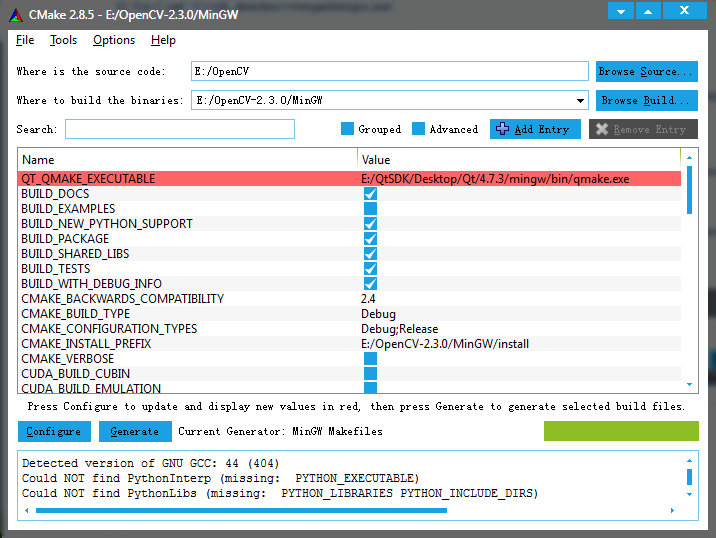Focus the Search input field
The width and height of the screenshot is (716, 538).
(180, 129)
